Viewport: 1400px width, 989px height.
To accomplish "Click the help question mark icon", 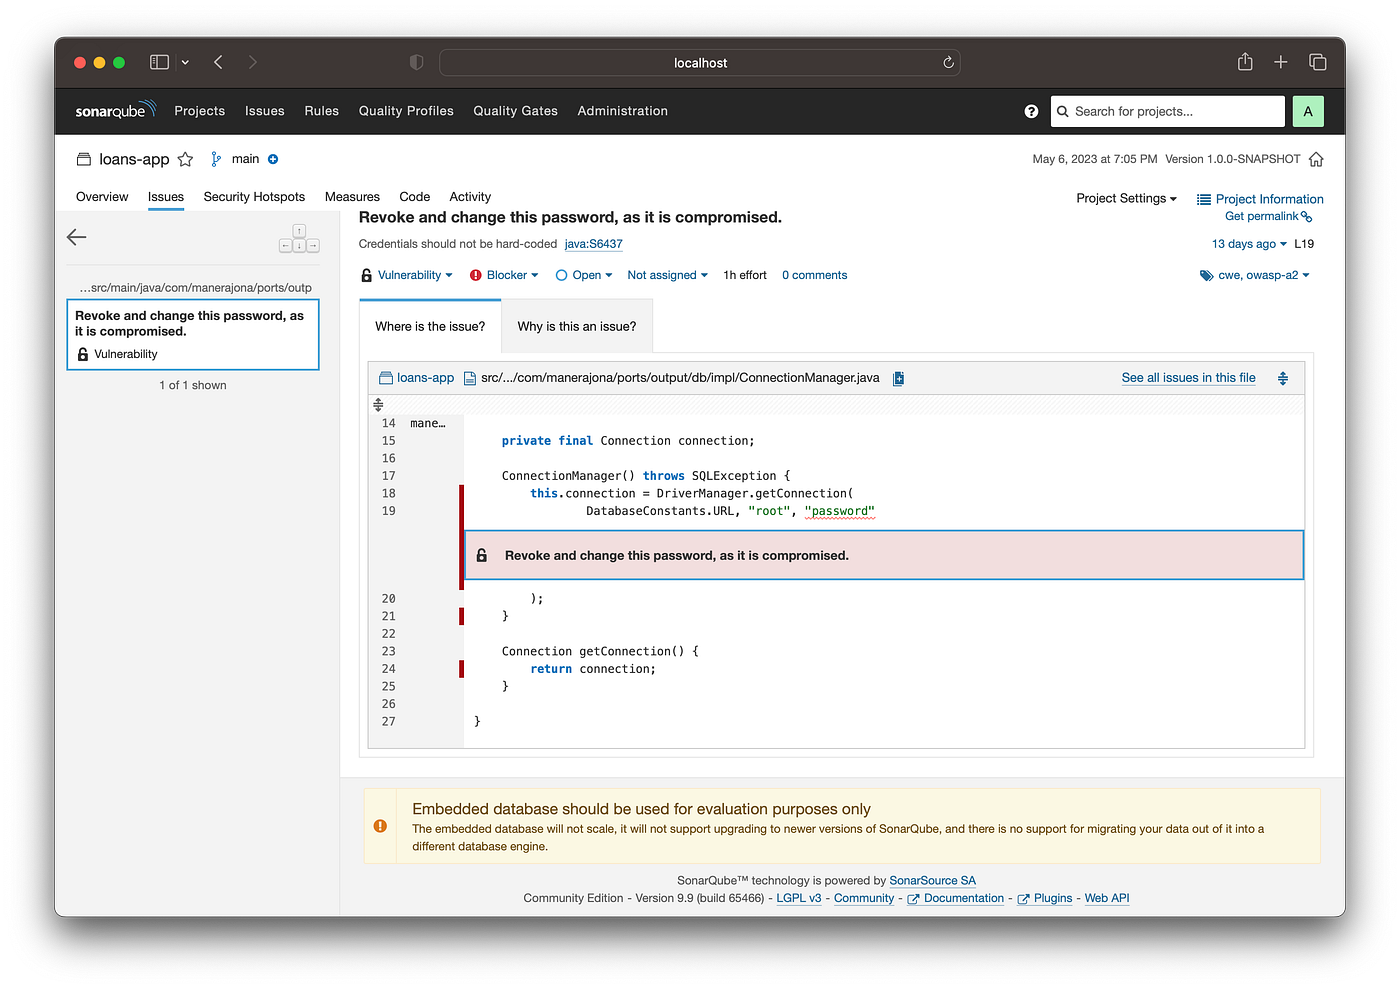I will pyautogui.click(x=1031, y=111).
